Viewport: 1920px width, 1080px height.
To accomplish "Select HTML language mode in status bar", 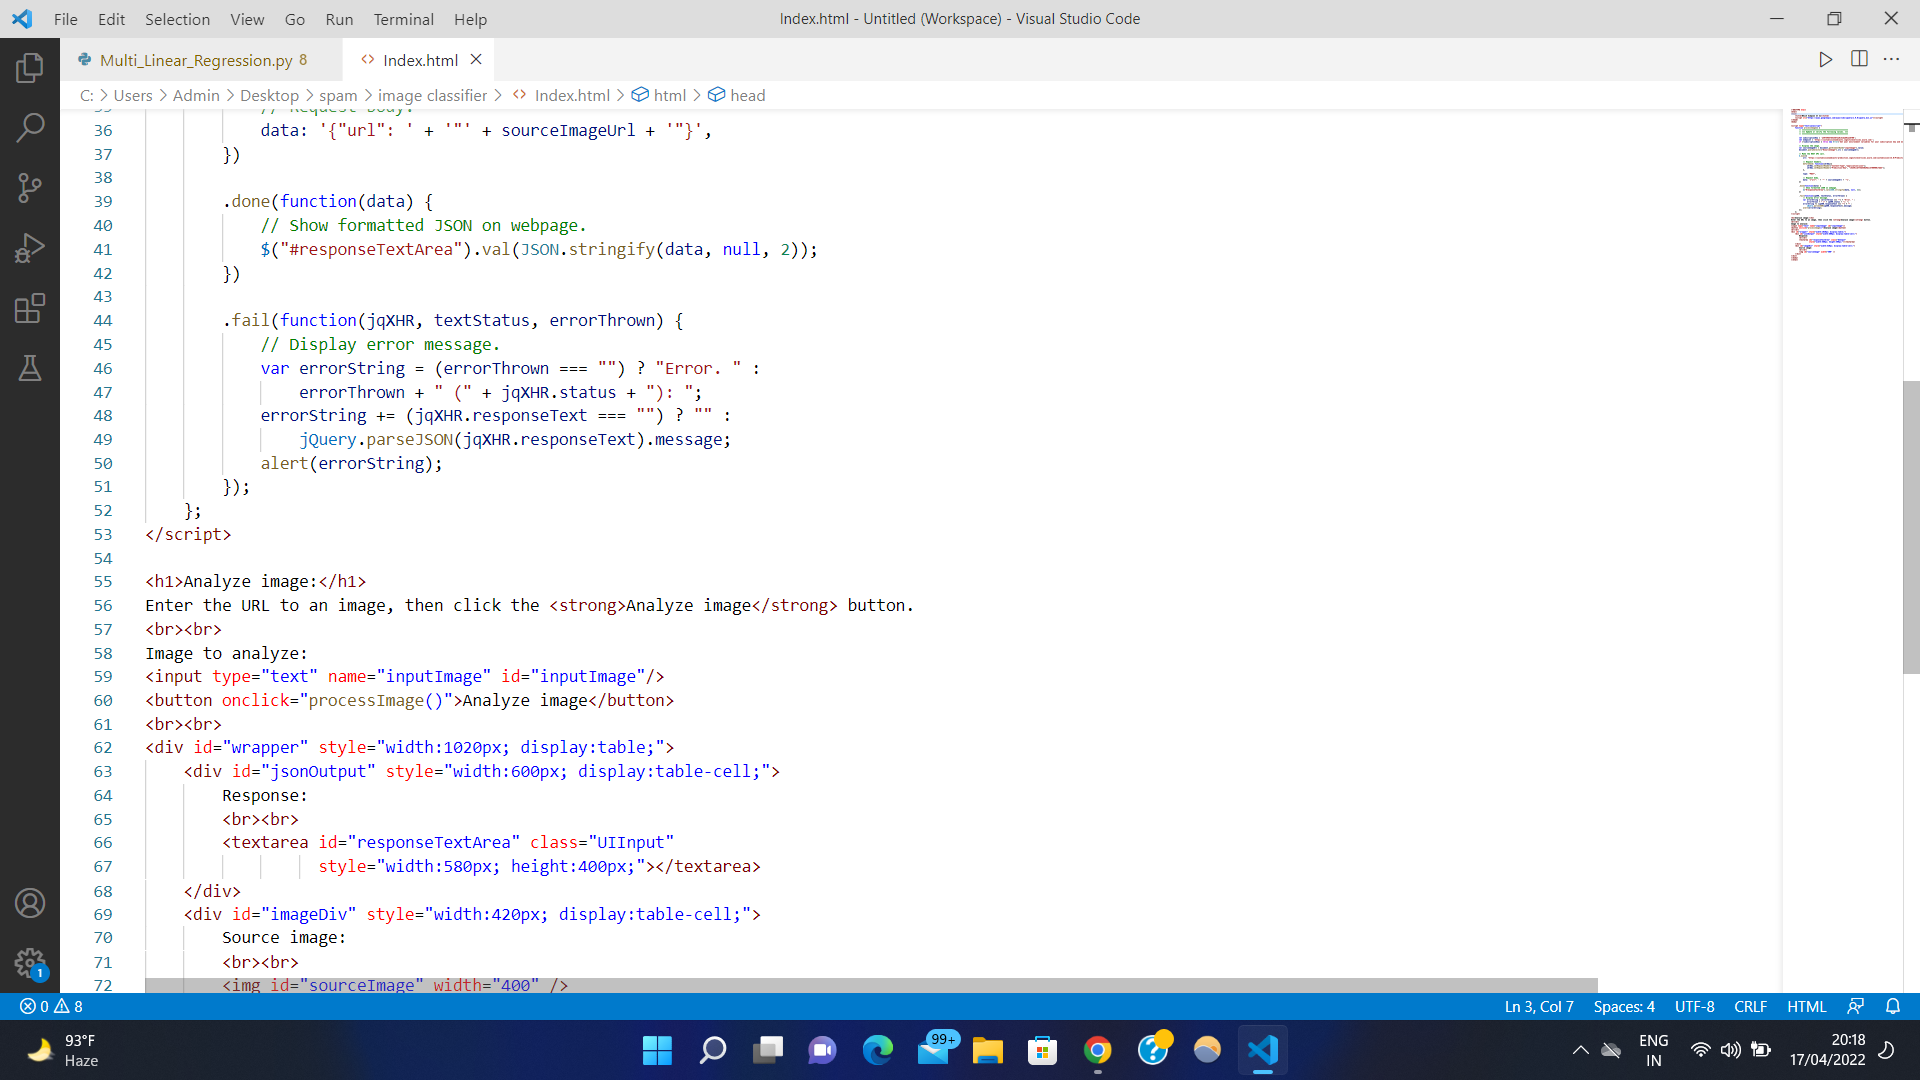I will tap(1806, 1007).
